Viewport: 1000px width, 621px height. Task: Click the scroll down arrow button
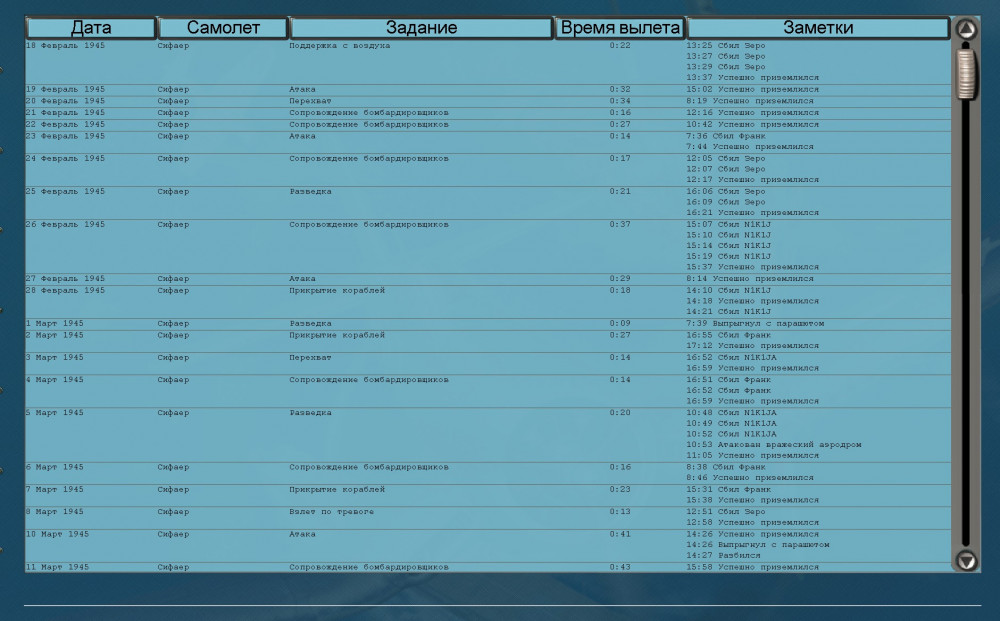click(966, 560)
